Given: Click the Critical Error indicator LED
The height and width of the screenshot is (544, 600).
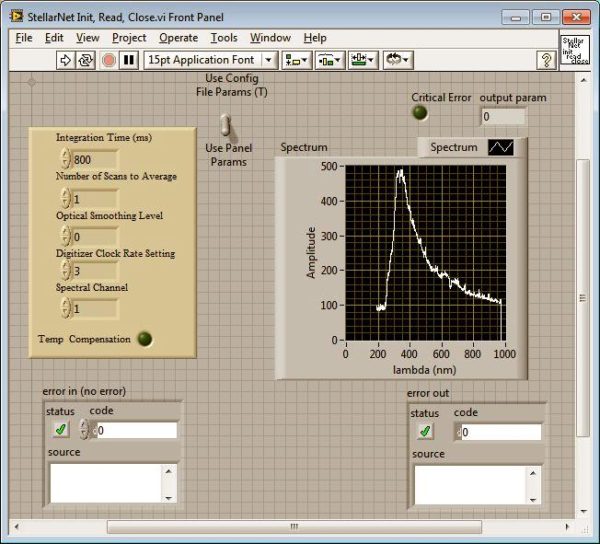Looking at the screenshot, I should (419, 113).
